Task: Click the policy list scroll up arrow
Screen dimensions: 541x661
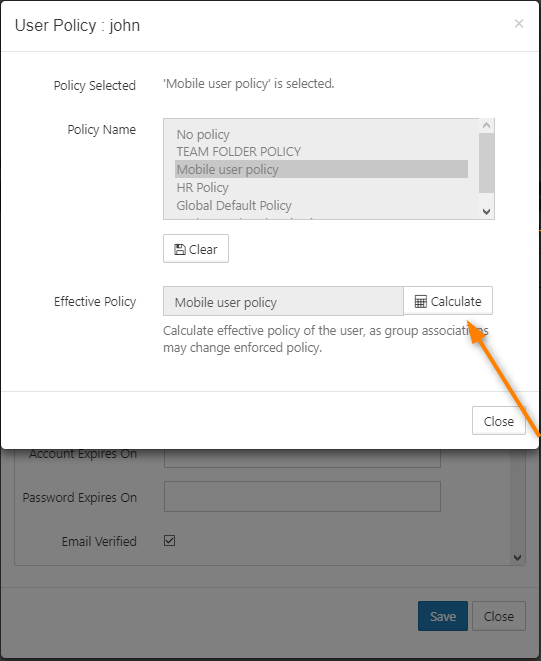Action: click(486, 126)
